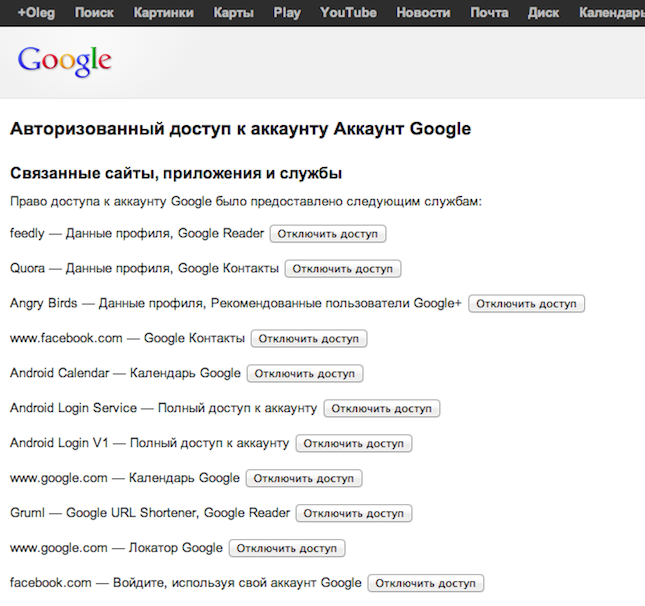Screen dimensions: 645x606
Task: Click the Google logo
Action: tap(65, 61)
